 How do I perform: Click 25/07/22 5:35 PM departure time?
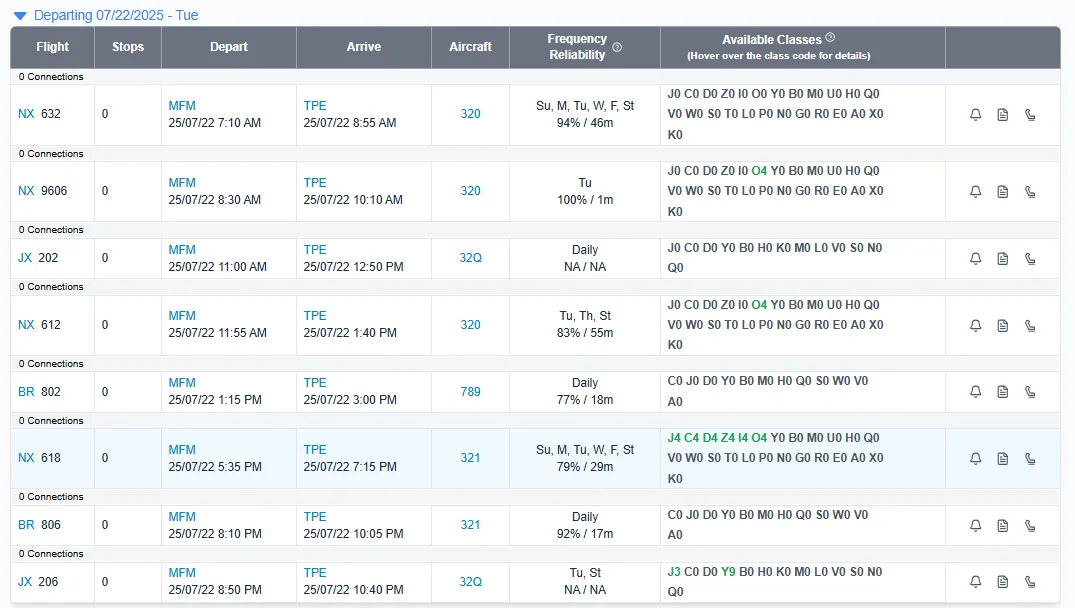[215, 467]
